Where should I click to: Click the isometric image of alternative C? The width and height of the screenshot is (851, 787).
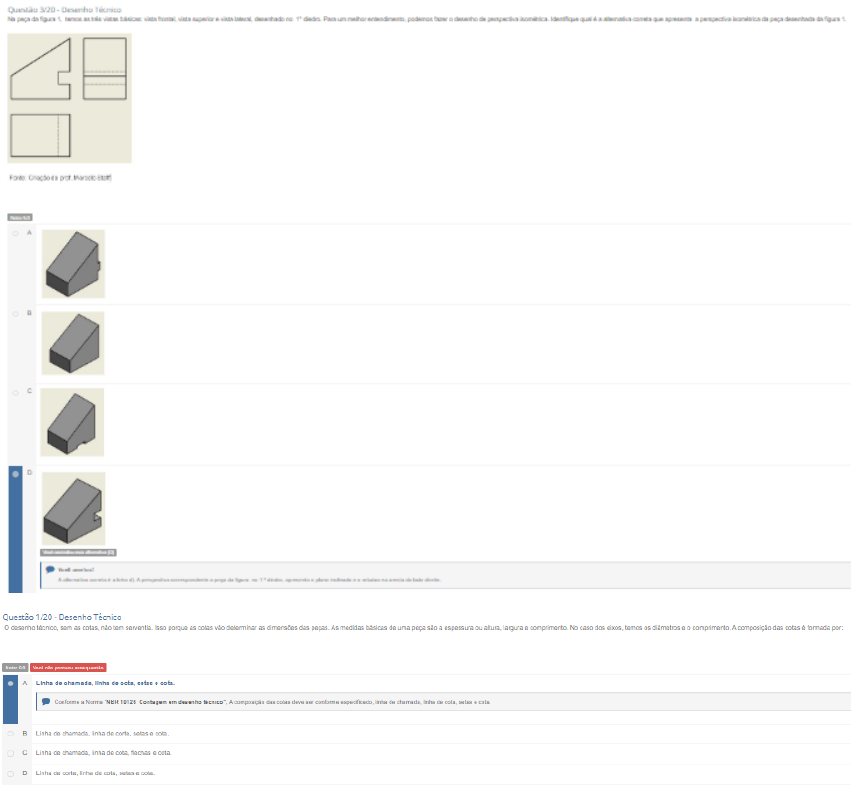coord(73,422)
